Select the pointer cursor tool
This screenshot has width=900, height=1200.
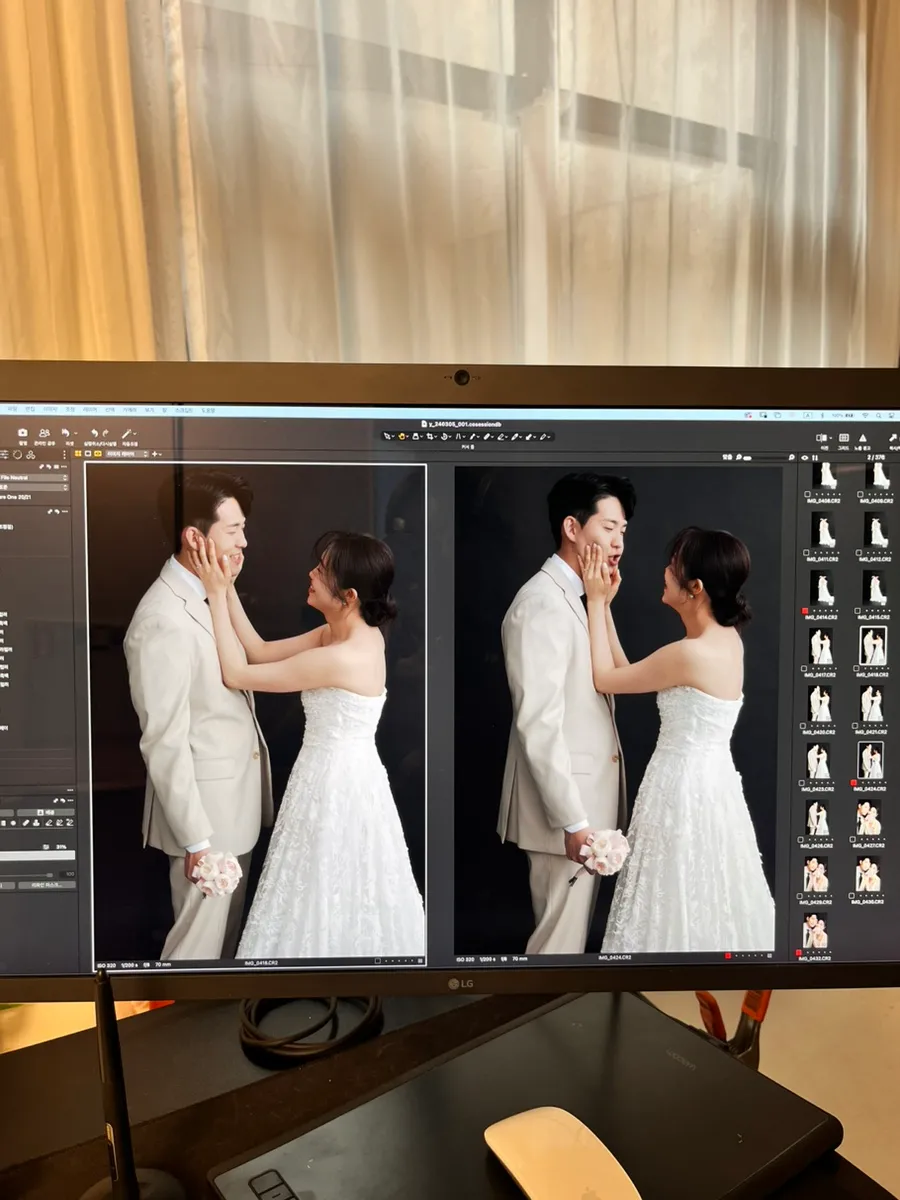click(x=388, y=436)
